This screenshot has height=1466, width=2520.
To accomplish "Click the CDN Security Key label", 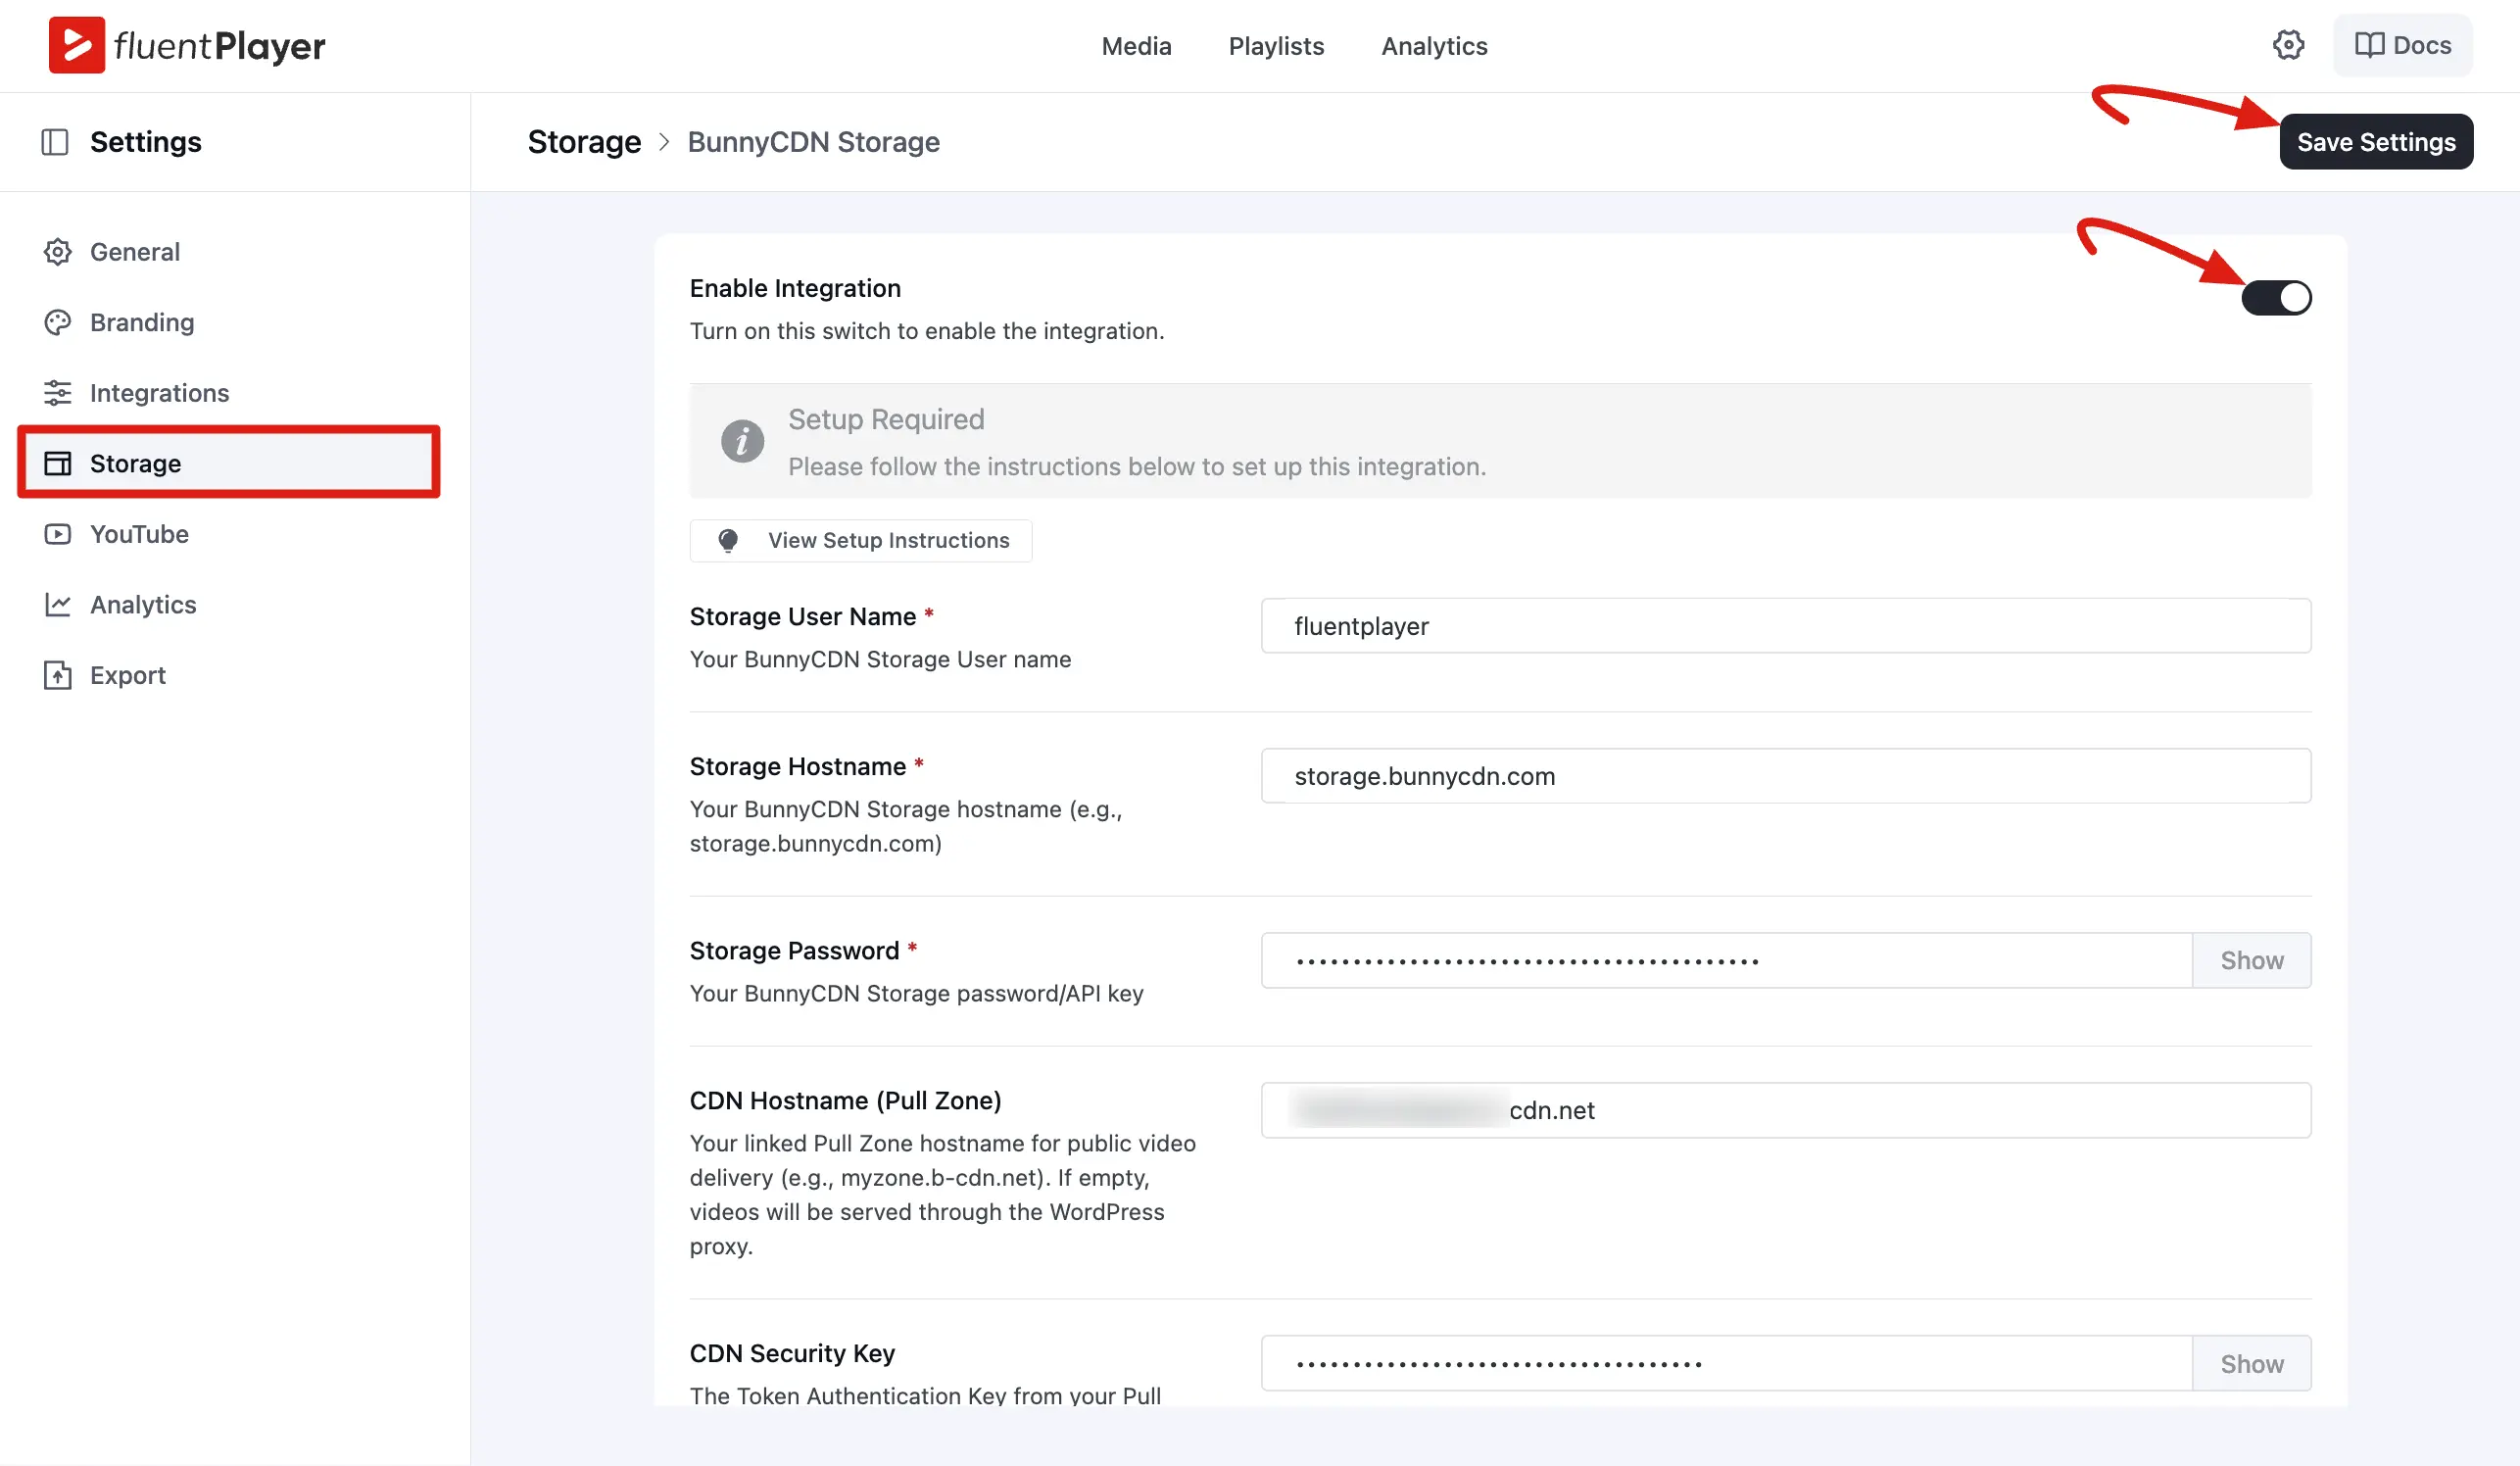I will [792, 1353].
